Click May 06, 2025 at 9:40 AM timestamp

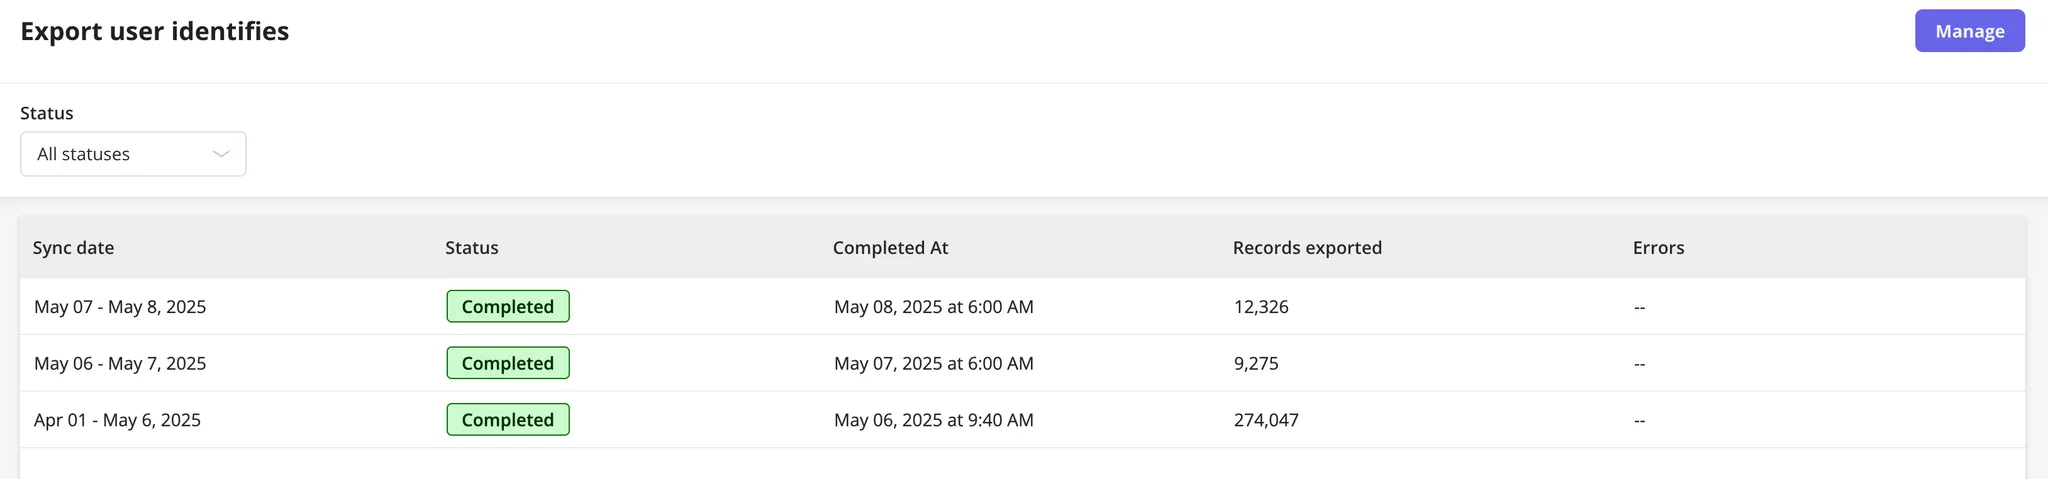[934, 421]
